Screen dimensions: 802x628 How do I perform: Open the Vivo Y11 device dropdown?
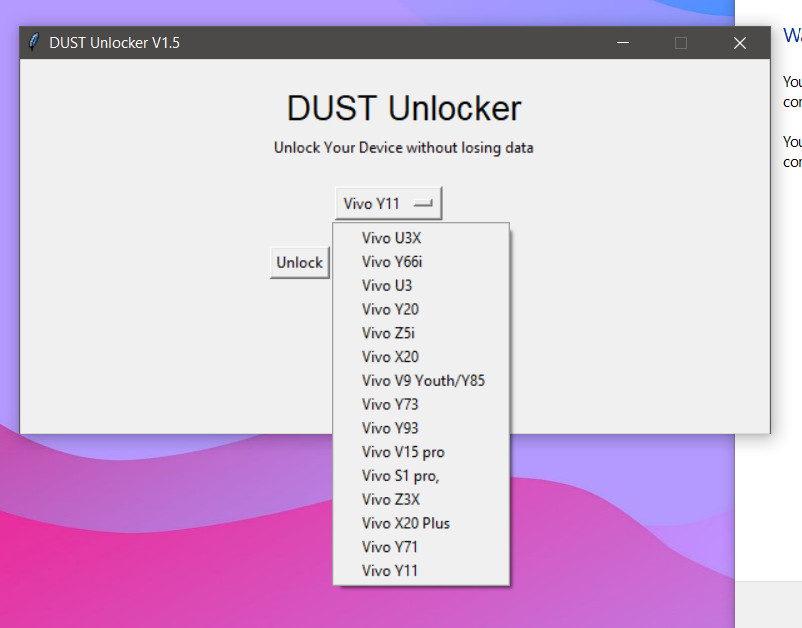(x=388, y=204)
